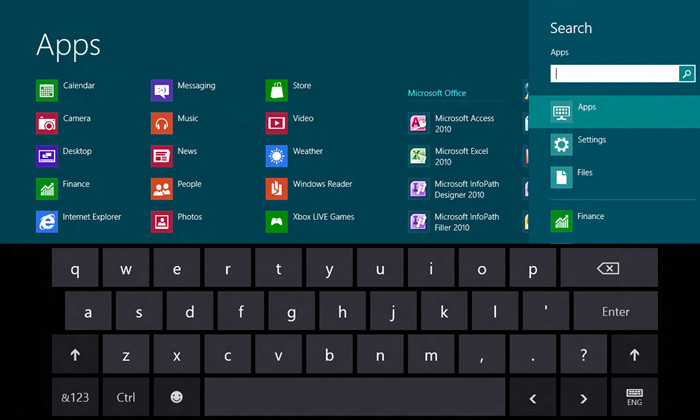Tap the z key
This screenshot has width=700, height=420.
click(x=126, y=354)
